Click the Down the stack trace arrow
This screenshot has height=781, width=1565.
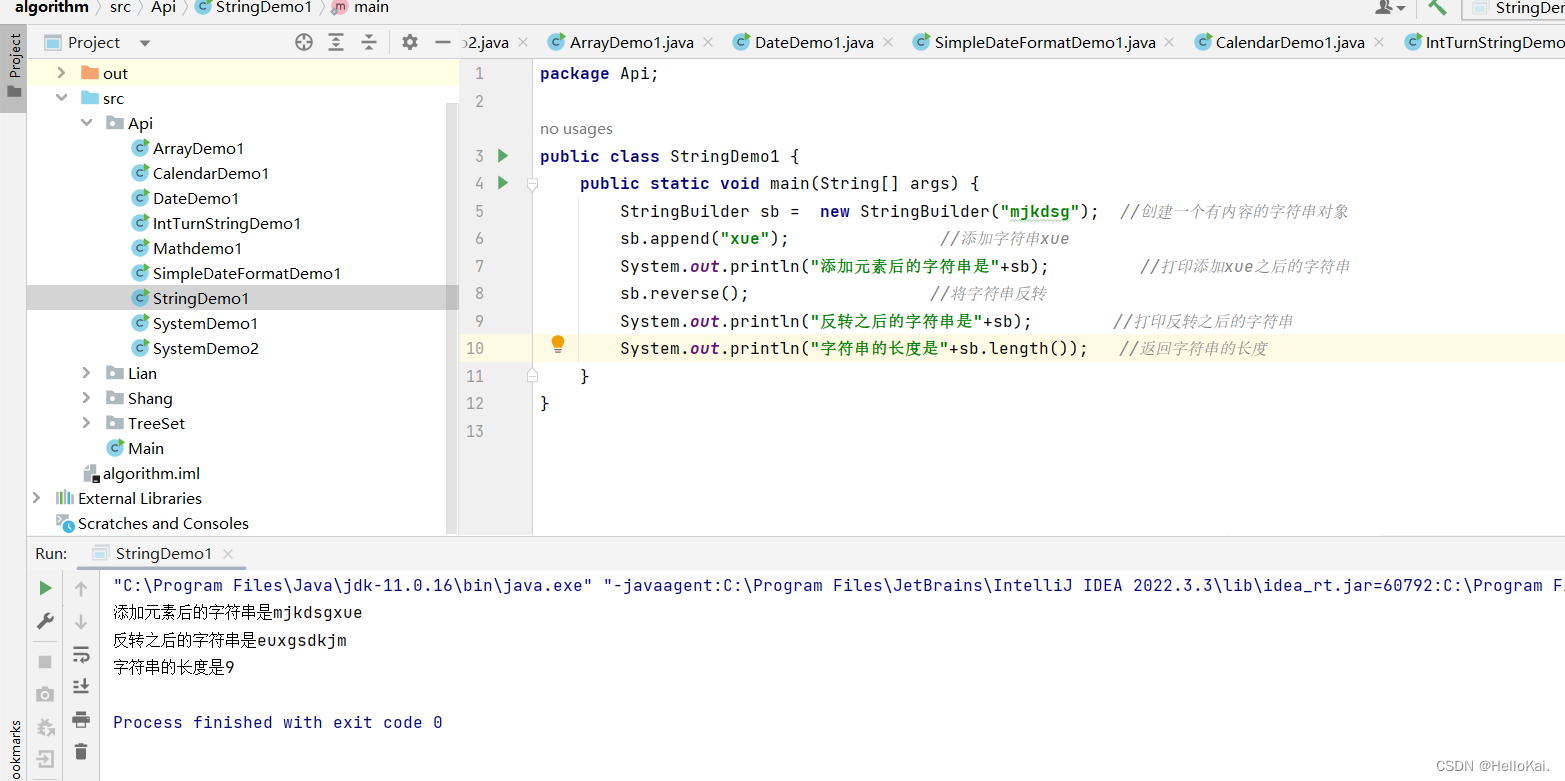click(x=81, y=621)
